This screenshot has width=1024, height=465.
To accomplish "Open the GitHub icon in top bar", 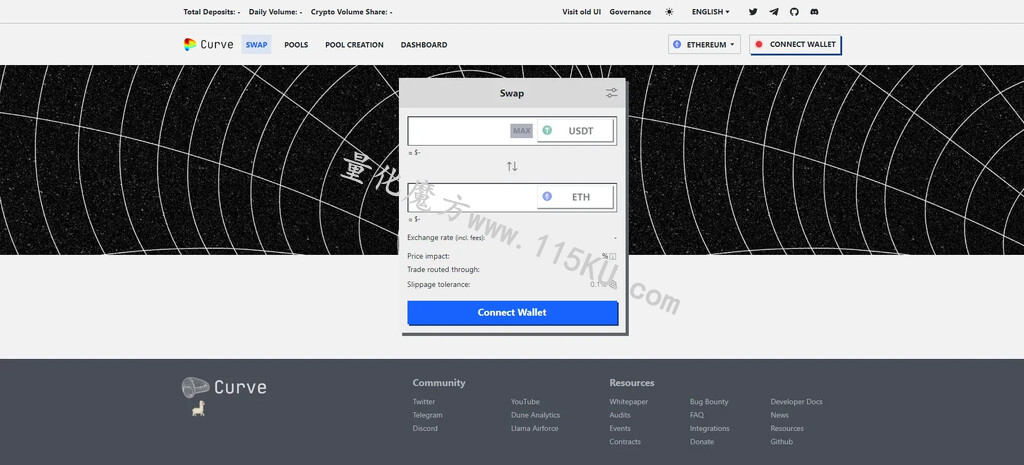I will [794, 12].
